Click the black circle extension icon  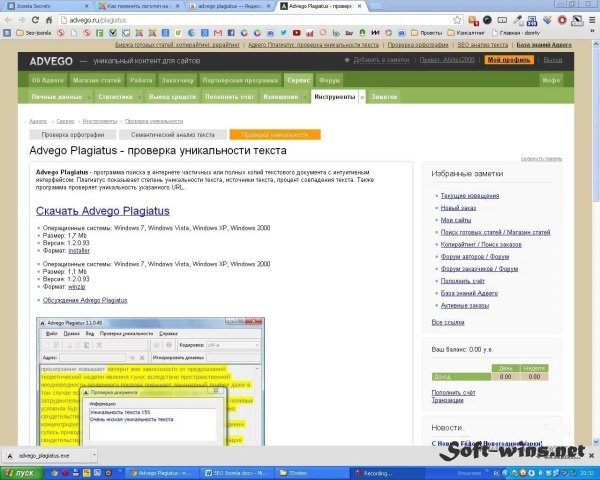click(x=487, y=20)
